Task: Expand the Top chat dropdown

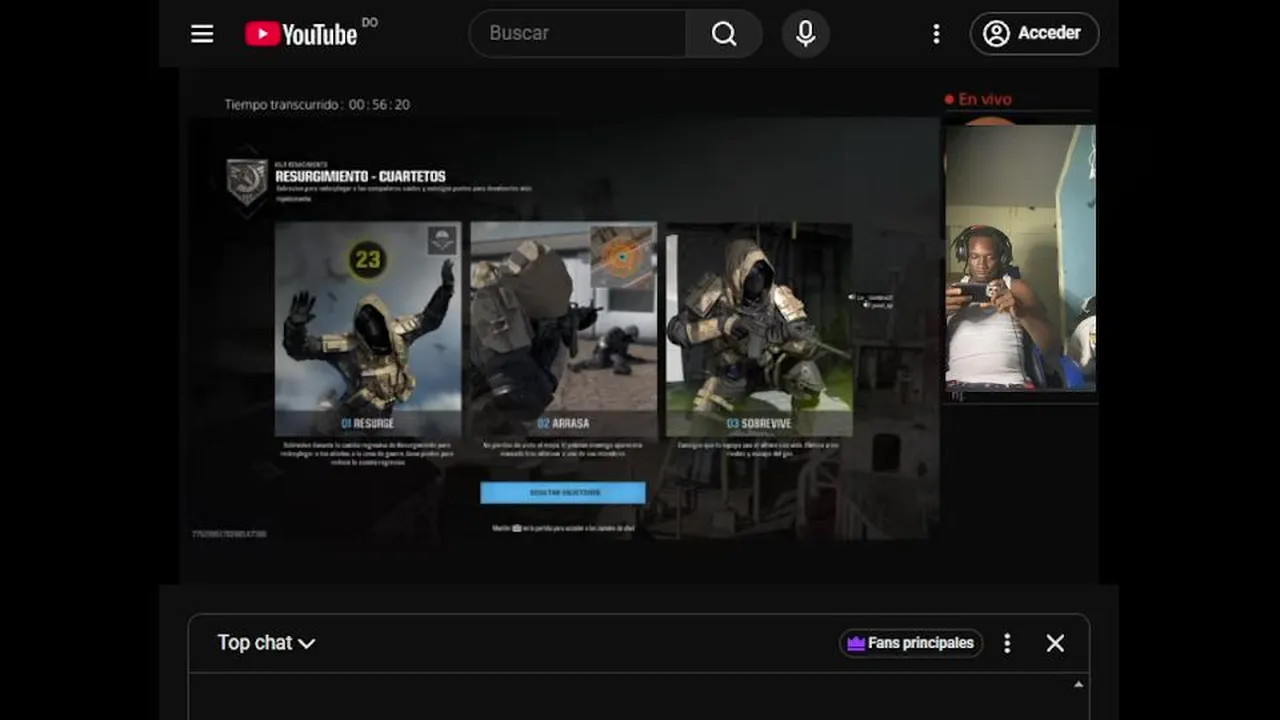Action: [x=266, y=643]
